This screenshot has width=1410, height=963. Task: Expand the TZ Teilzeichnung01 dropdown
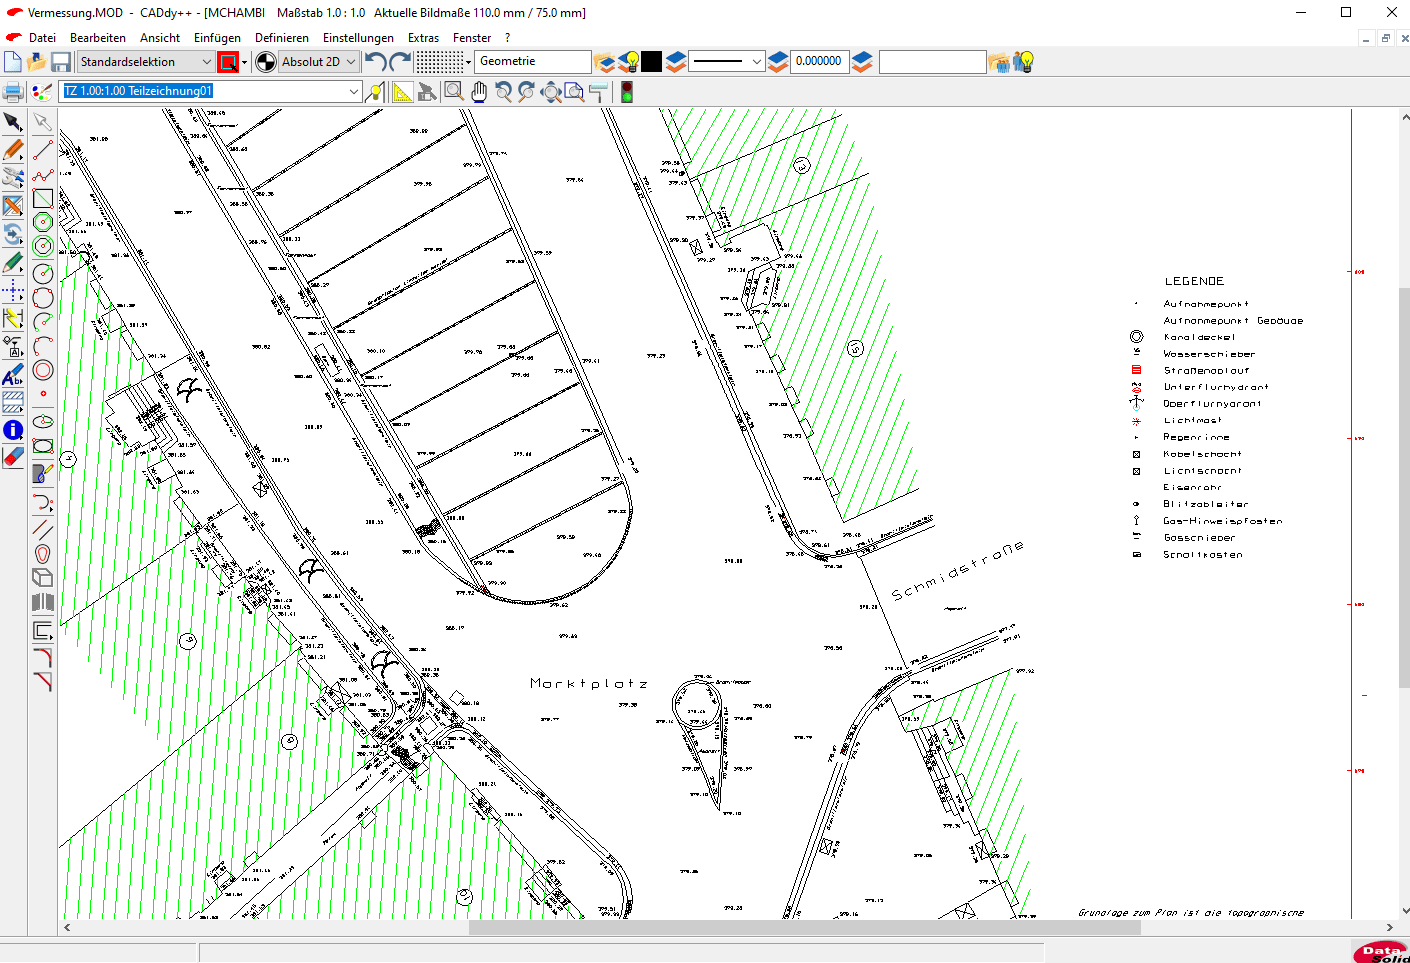click(354, 91)
